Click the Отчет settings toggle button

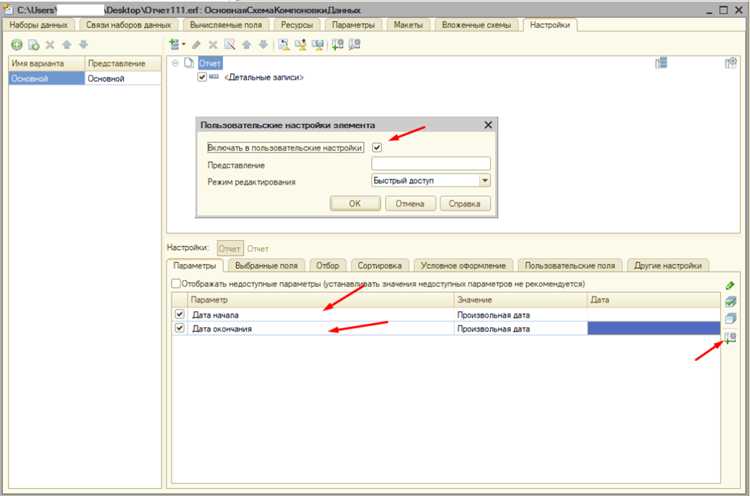230,248
